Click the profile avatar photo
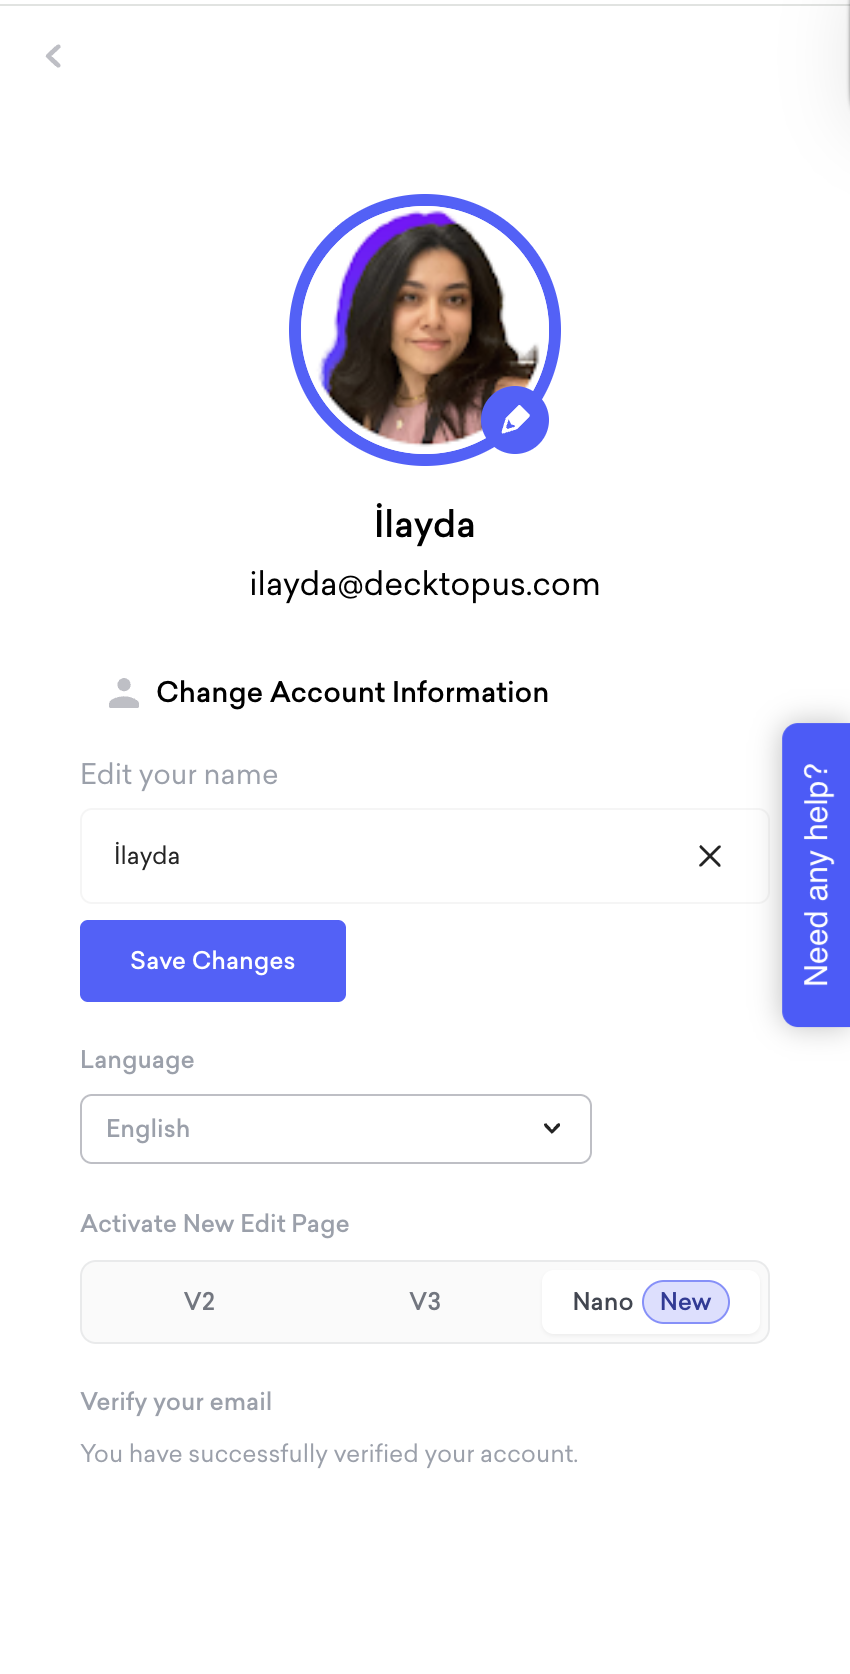 425,330
